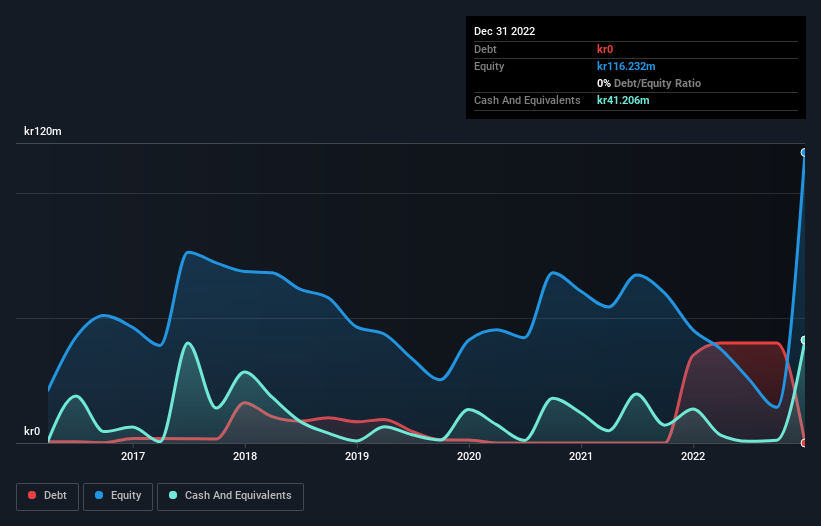
Task: Select the red Debt end-point marker
Action: pos(804,443)
